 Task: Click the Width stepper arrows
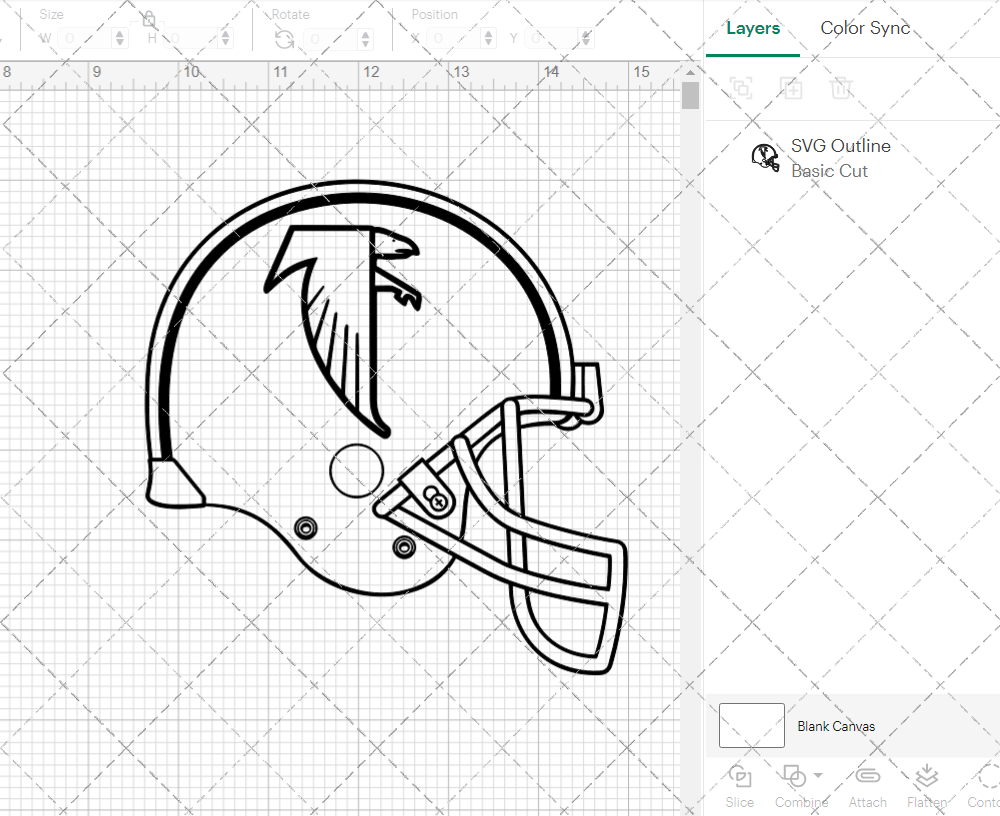point(120,38)
